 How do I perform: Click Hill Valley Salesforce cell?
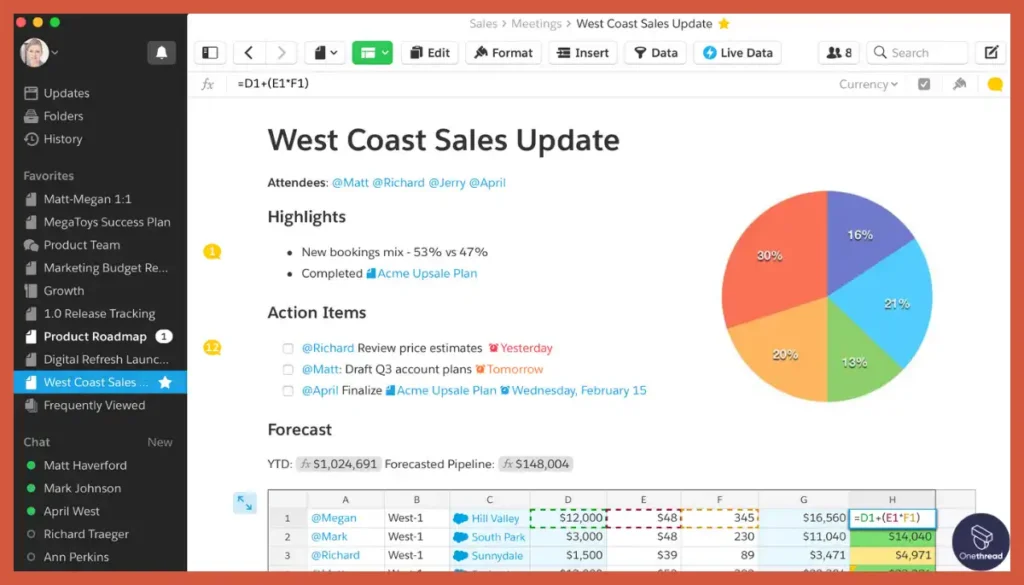point(489,518)
